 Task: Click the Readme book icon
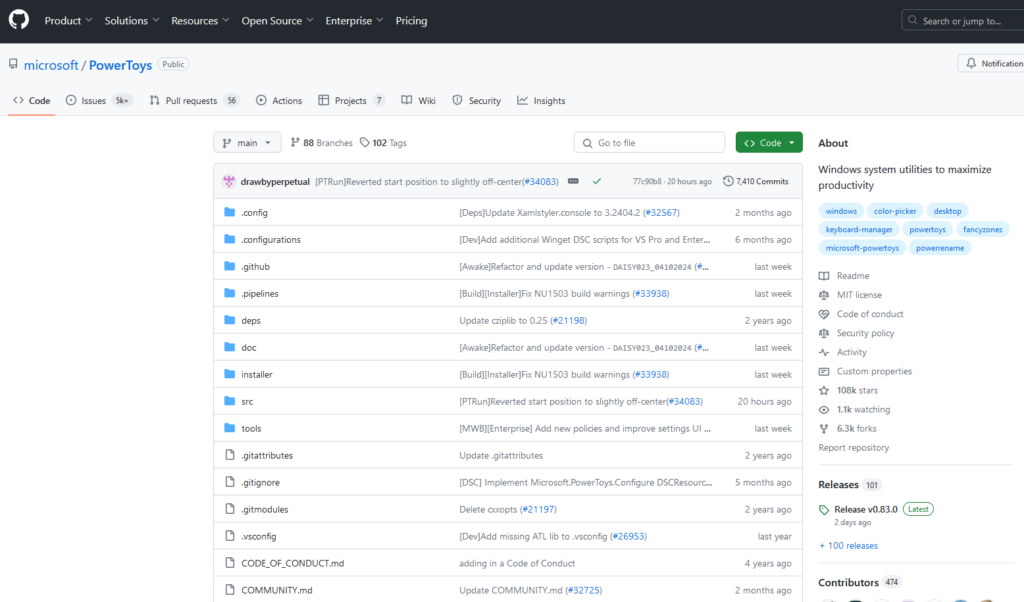(x=824, y=276)
